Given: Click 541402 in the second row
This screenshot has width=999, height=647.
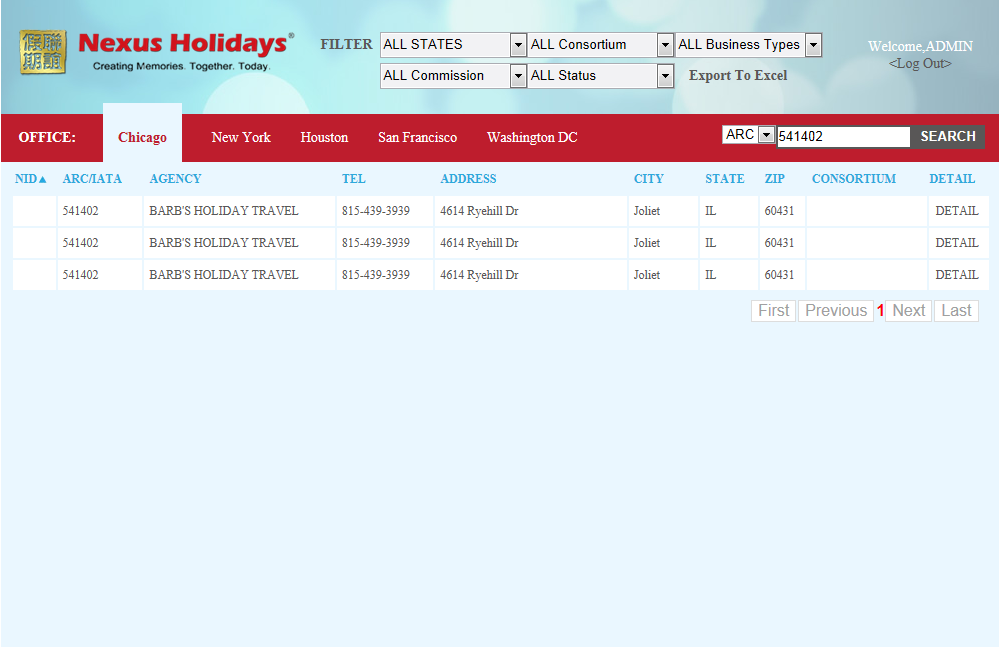Looking at the screenshot, I should pos(80,243).
